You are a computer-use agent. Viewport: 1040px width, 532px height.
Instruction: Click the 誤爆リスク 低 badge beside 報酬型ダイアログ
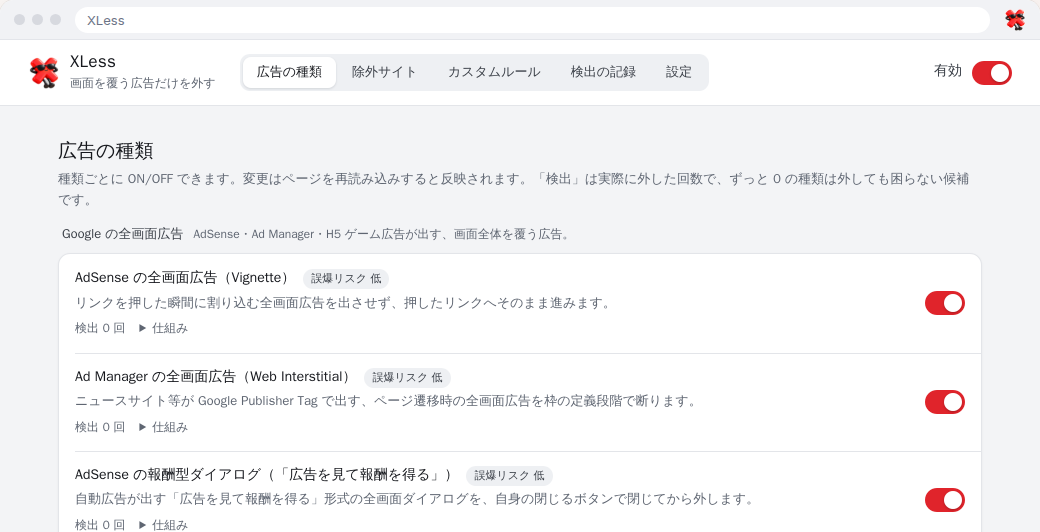click(x=509, y=476)
